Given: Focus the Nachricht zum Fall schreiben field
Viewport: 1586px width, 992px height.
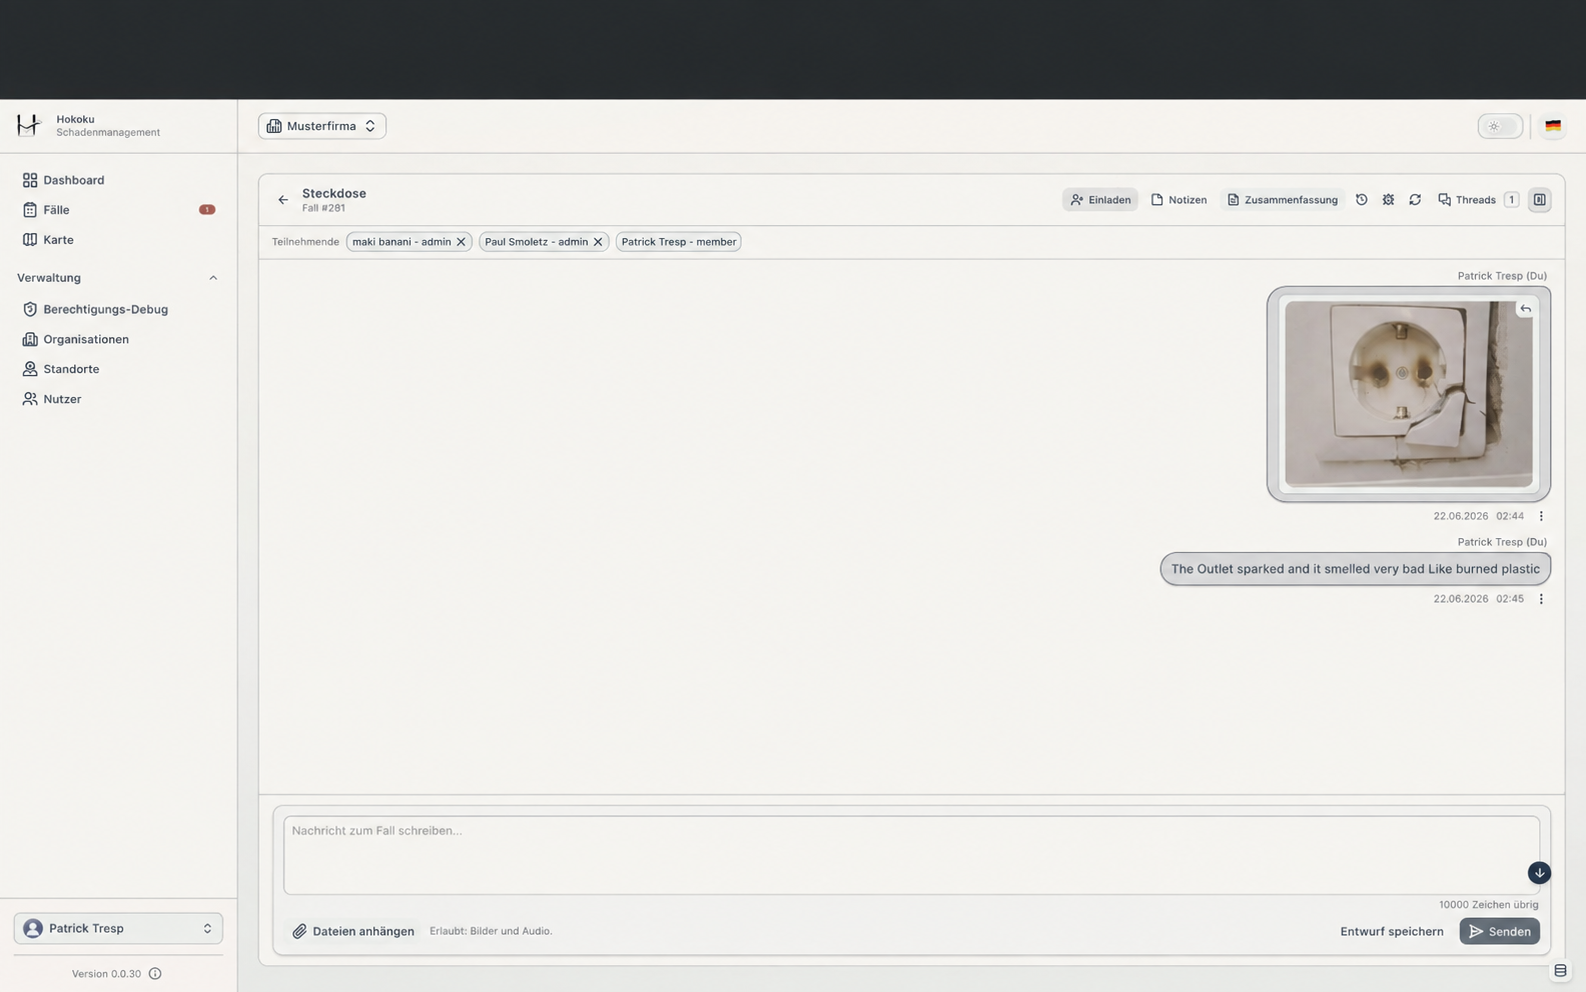Looking at the screenshot, I should pos(911,855).
